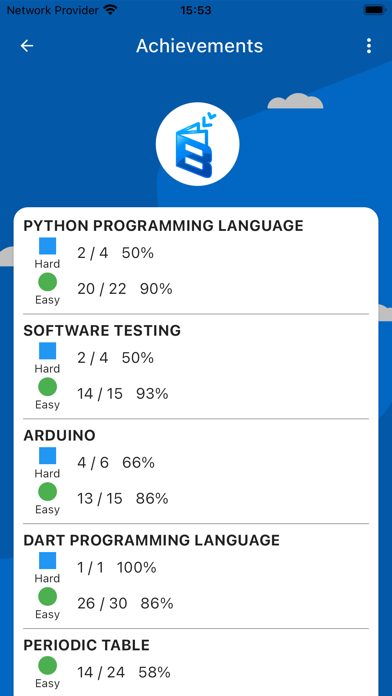Viewport: 392px width, 696px height.
Task: Select Python's green Easy circle icon
Action: 48,282
